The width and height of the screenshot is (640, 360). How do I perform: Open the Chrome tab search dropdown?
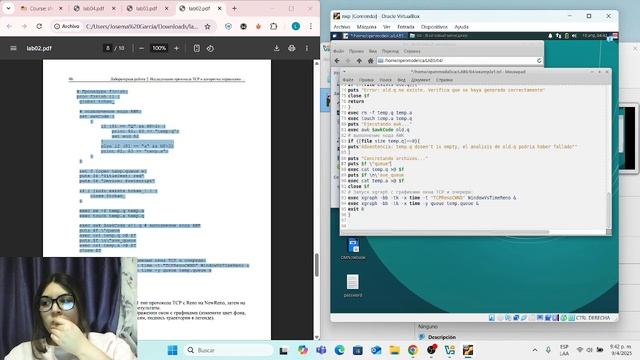[x=8, y=8]
